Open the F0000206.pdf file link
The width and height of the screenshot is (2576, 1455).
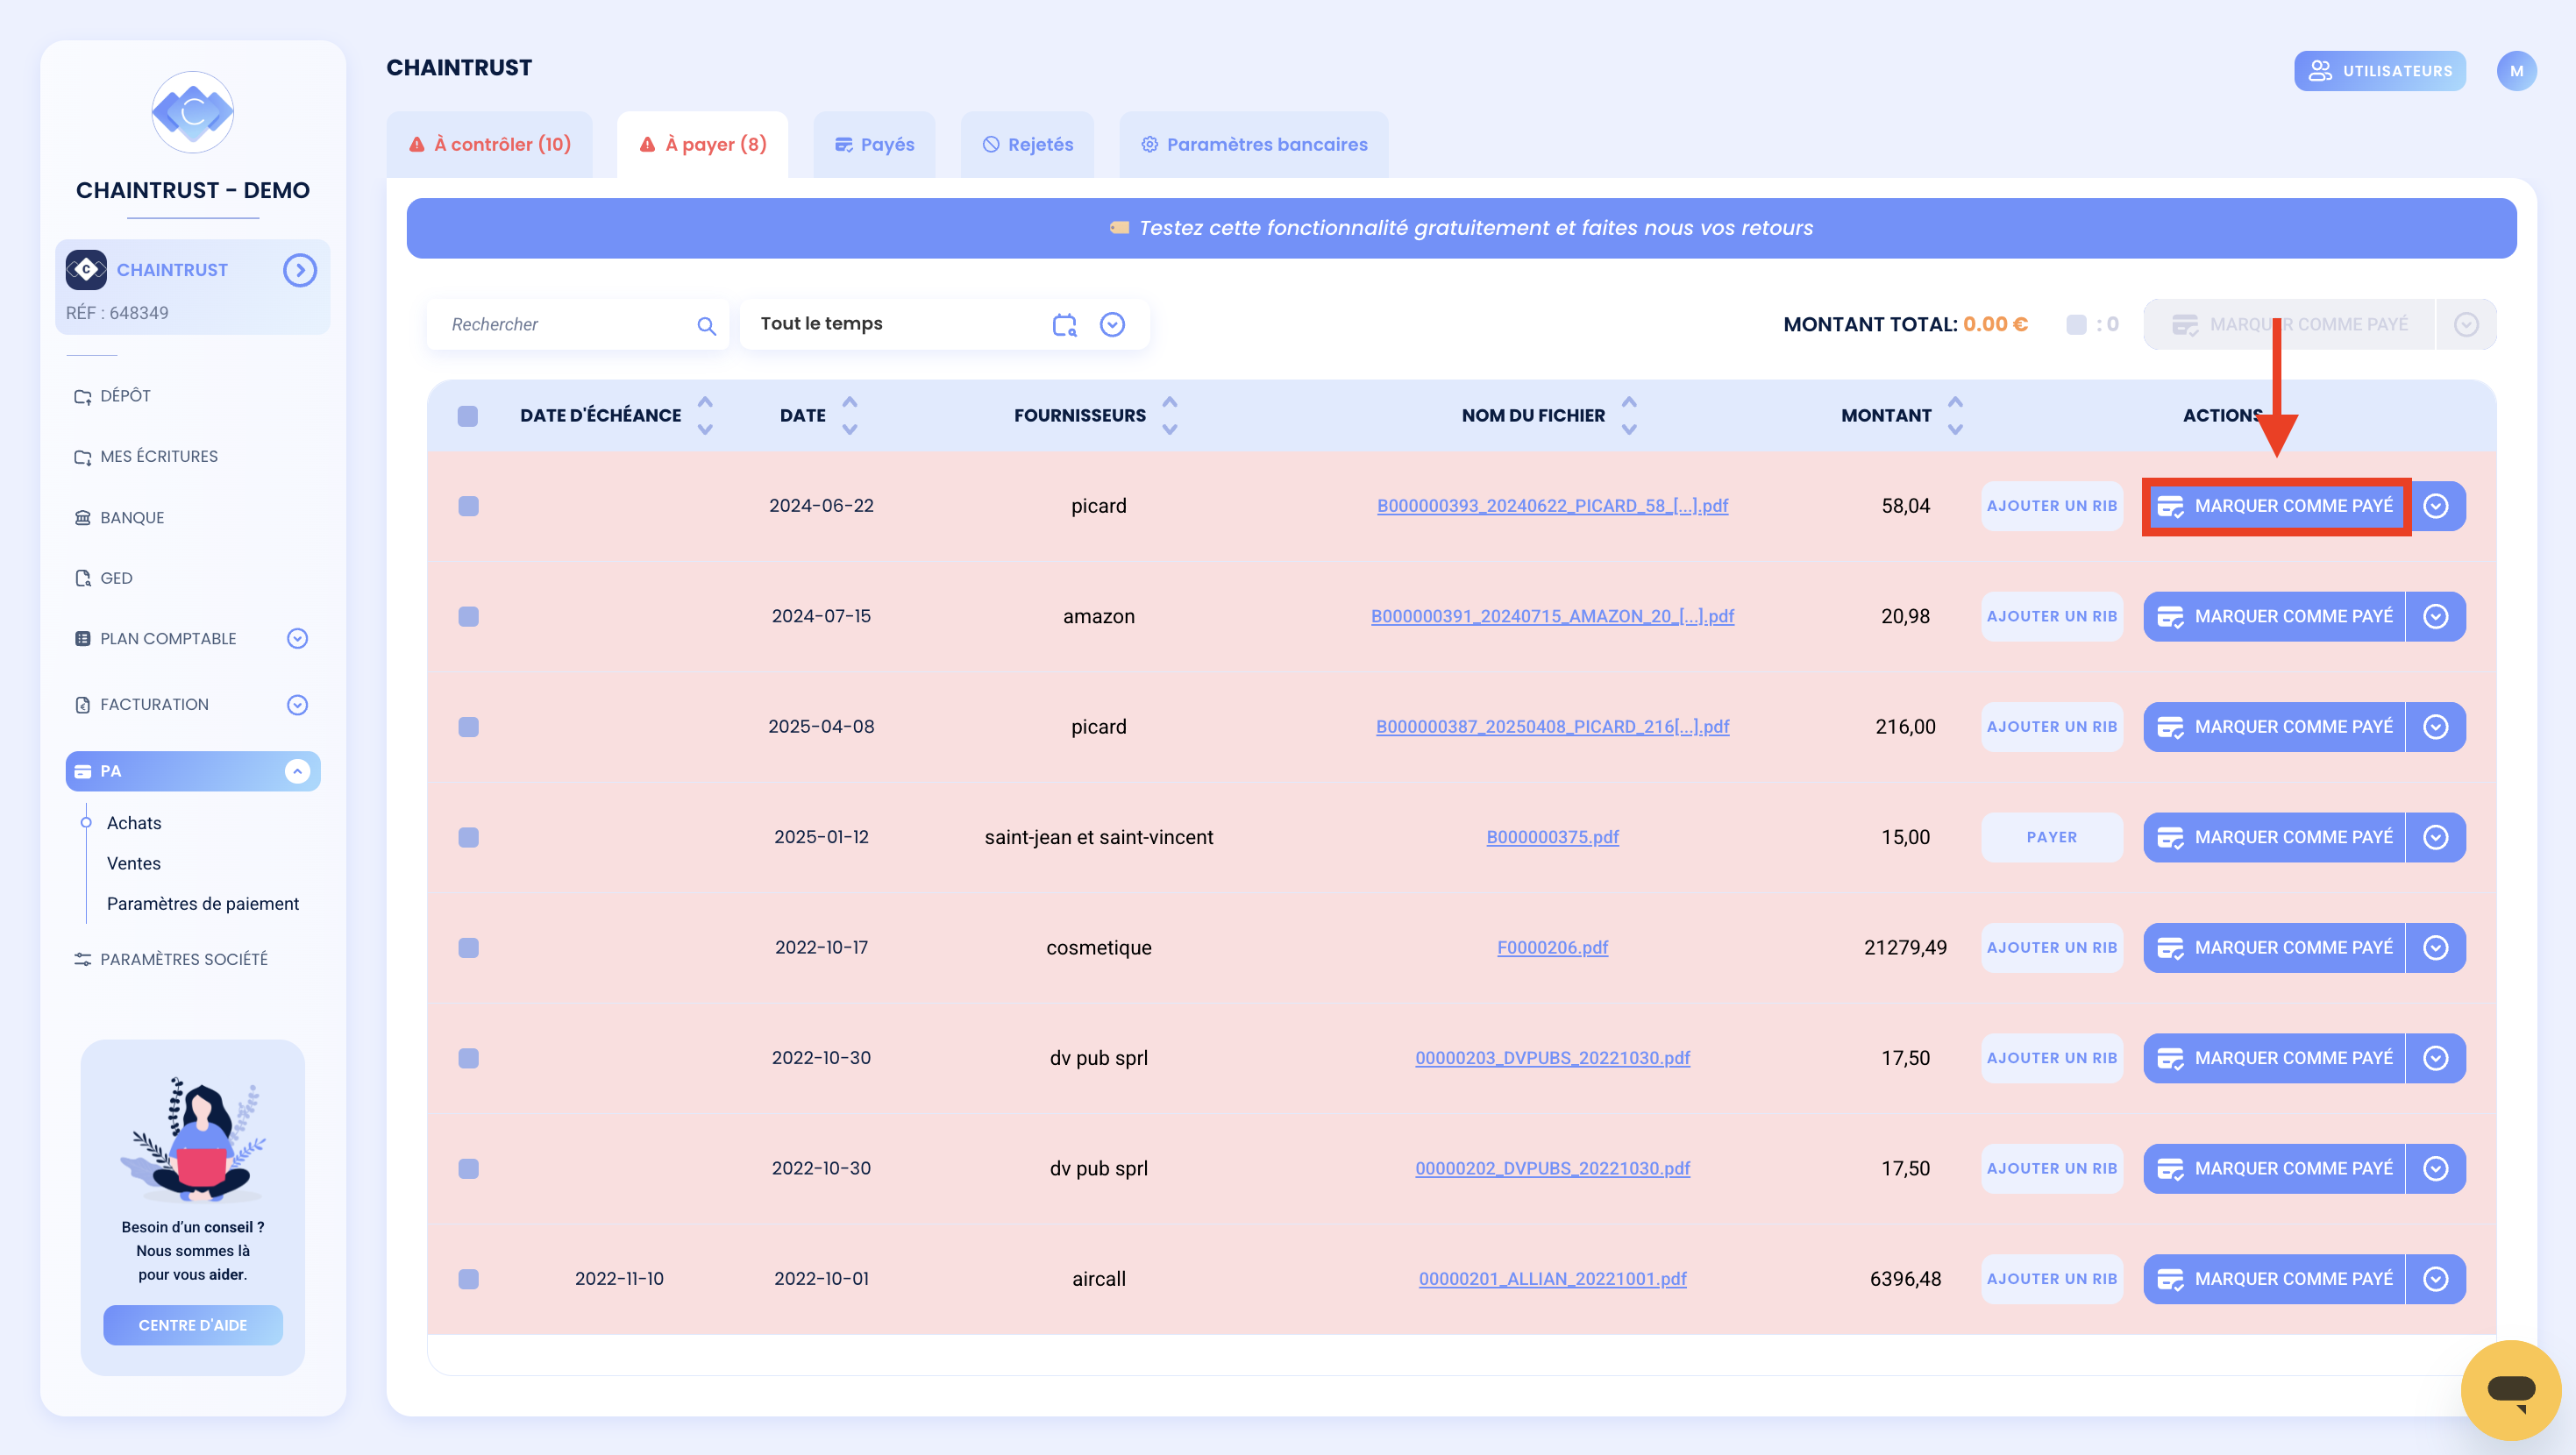click(x=1552, y=948)
